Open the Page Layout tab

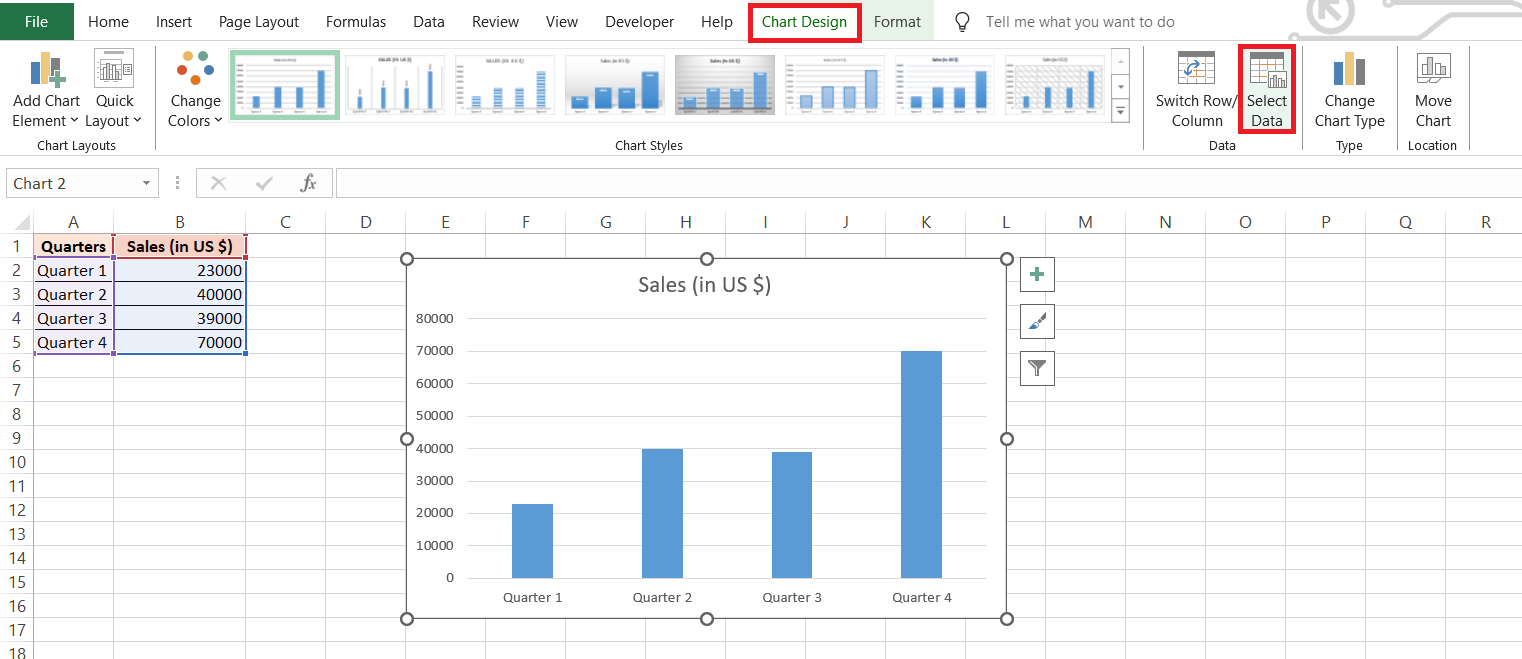click(259, 21)
